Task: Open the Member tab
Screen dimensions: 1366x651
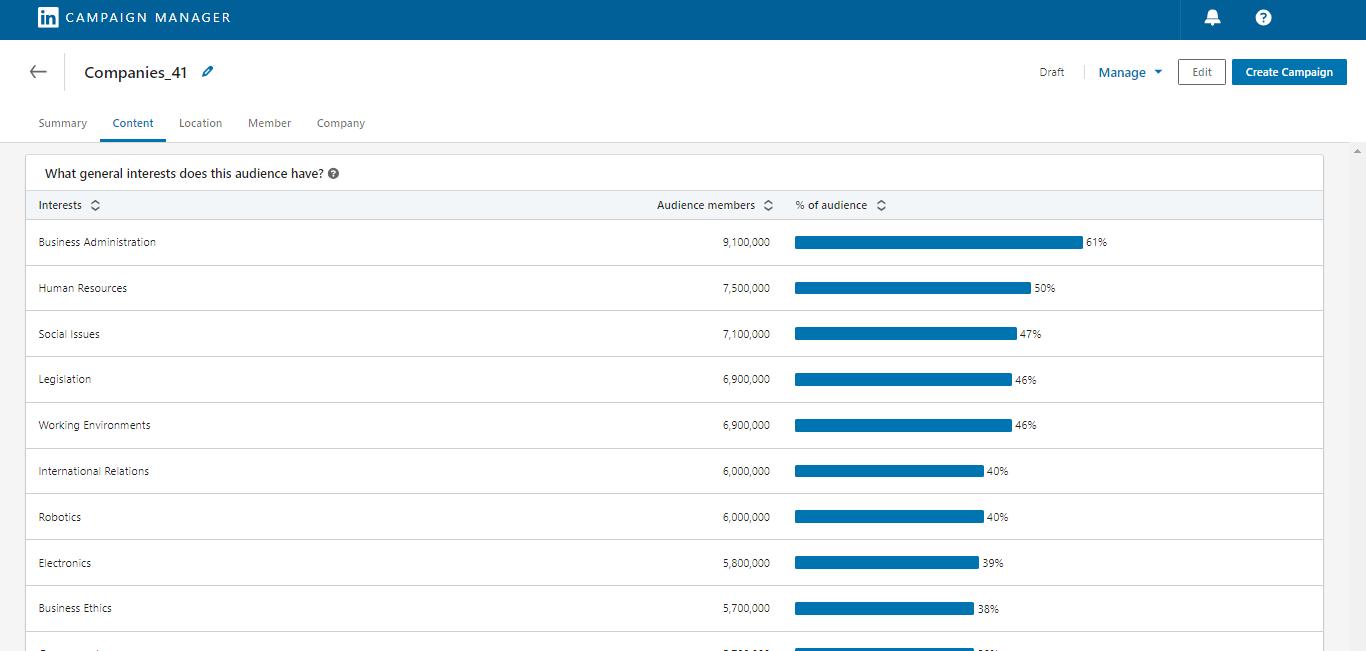Action: pyautogui.click(x=269, y=123)
